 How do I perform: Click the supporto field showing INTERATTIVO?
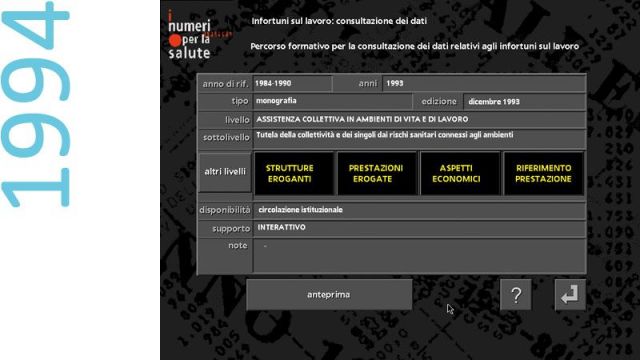pyautogui.click(x=419, y=228)
